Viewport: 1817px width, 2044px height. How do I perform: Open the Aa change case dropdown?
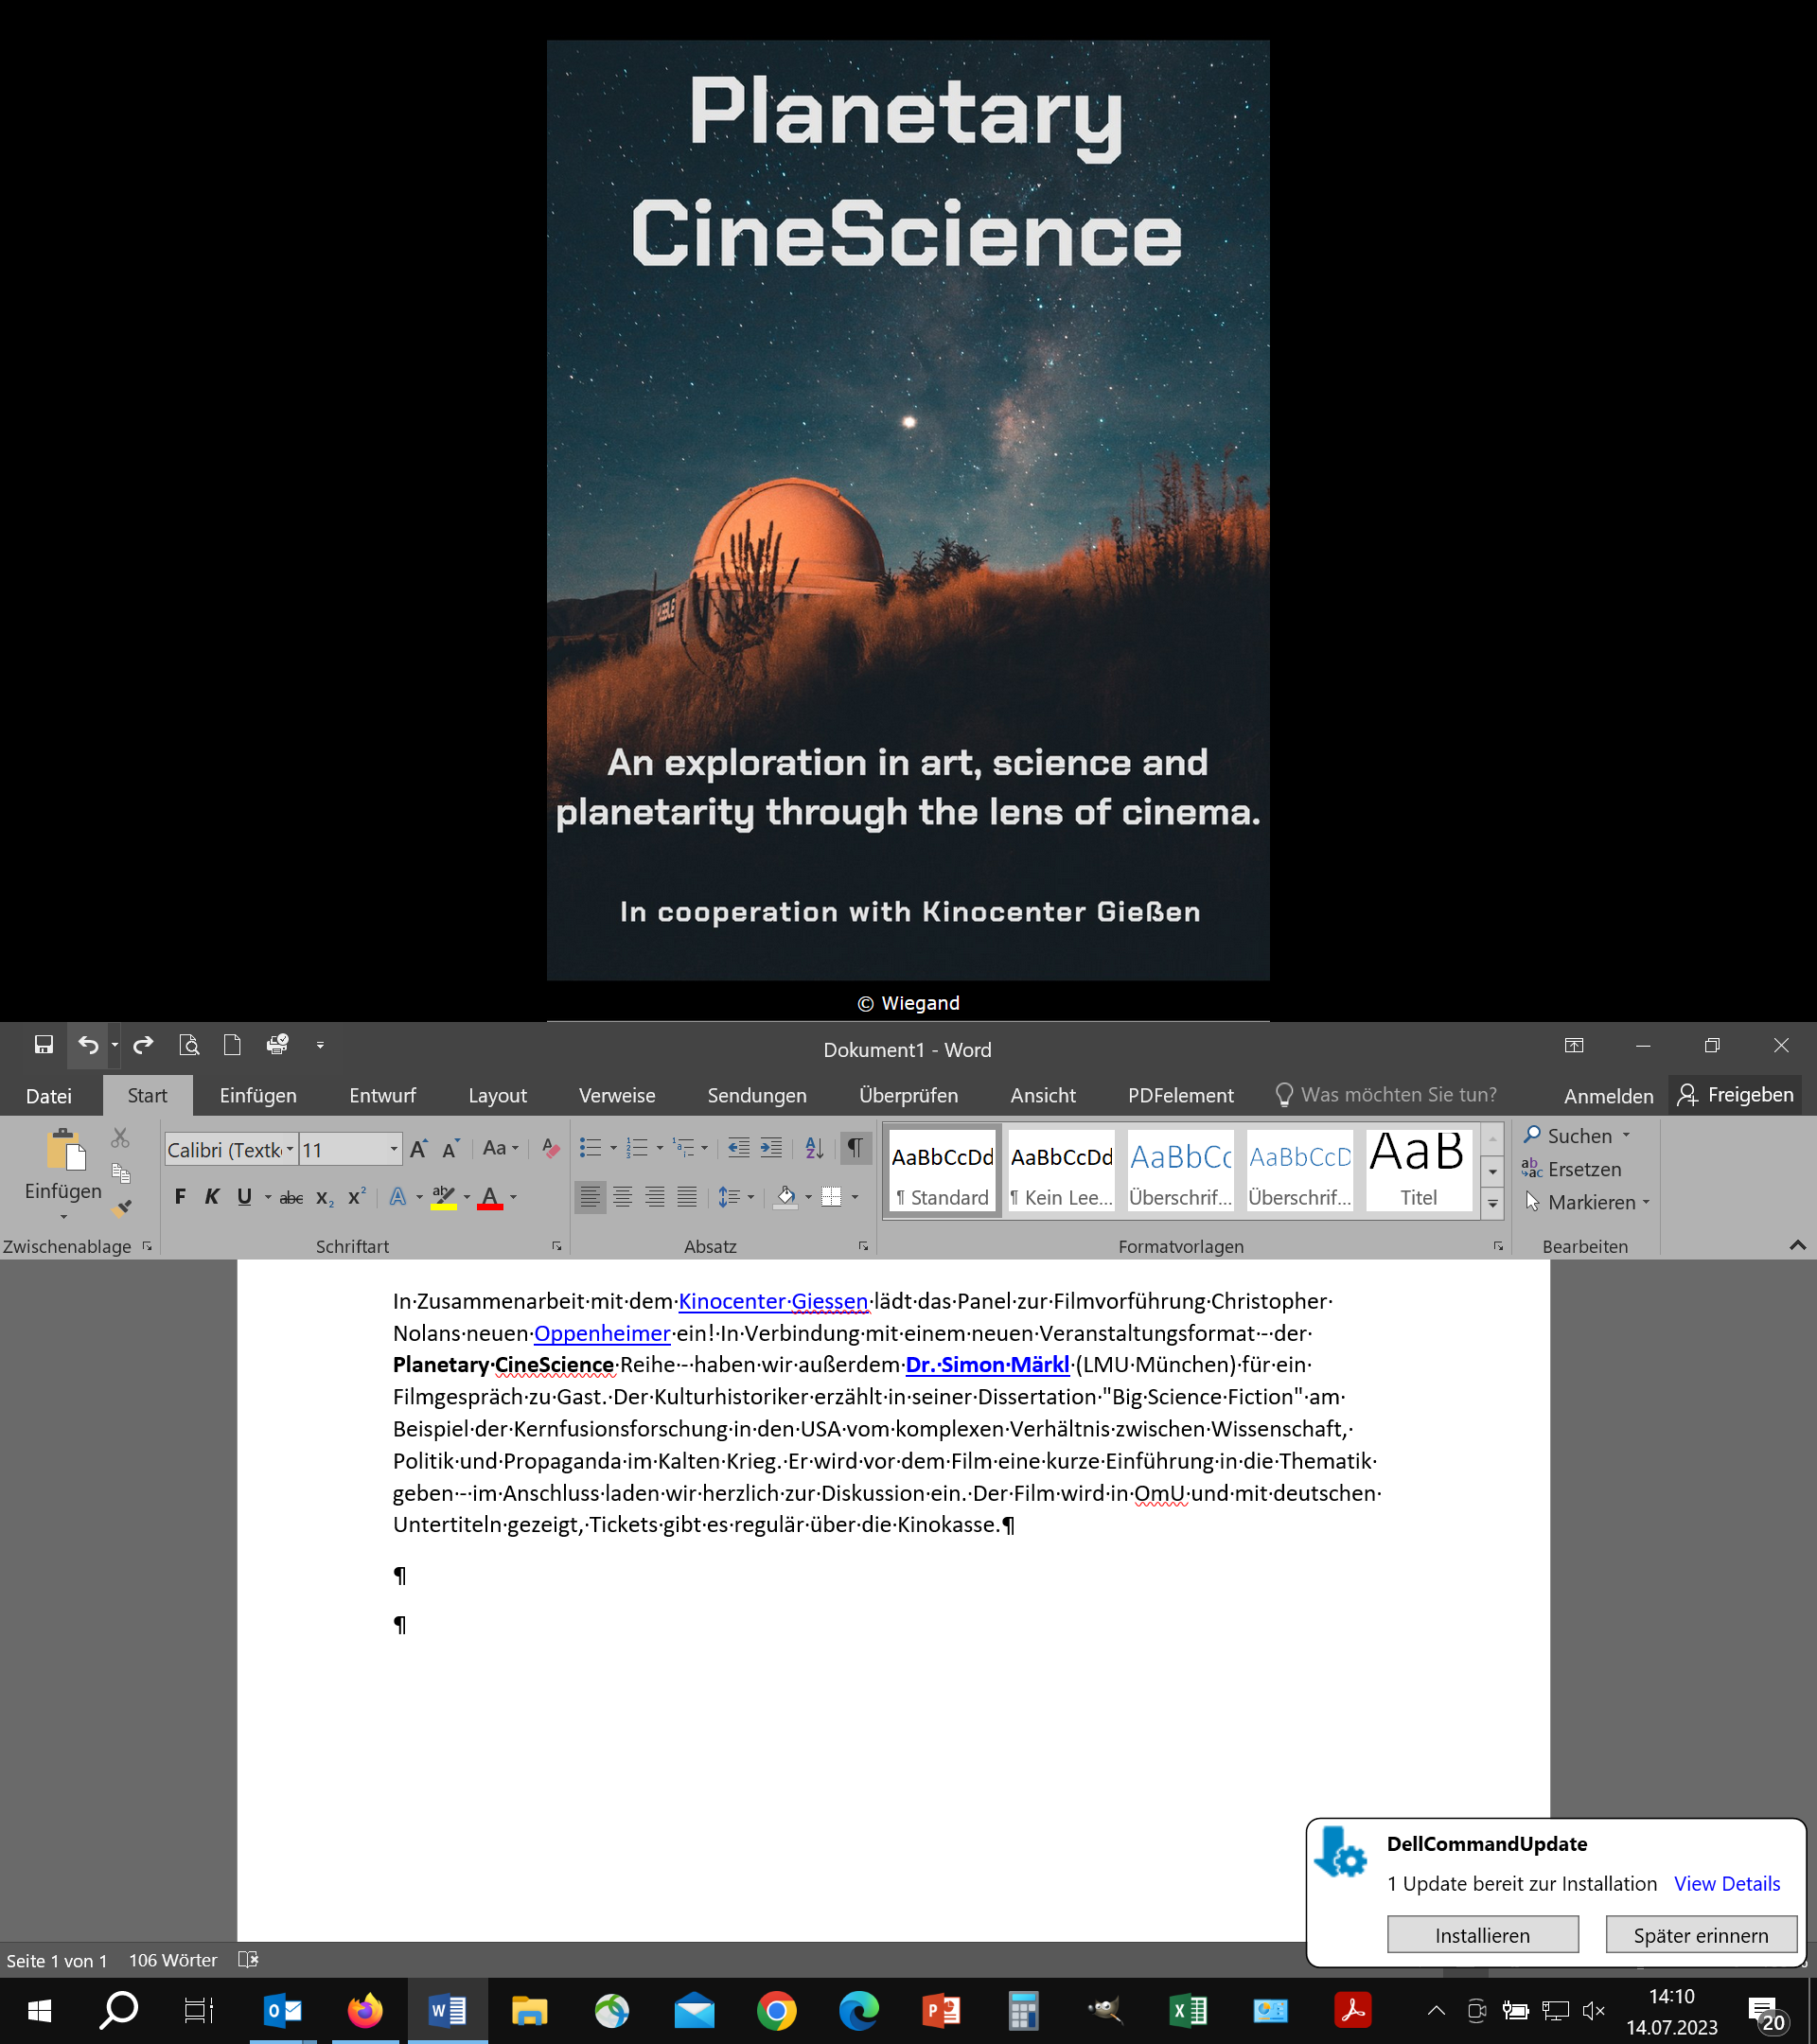[501, 1148]
